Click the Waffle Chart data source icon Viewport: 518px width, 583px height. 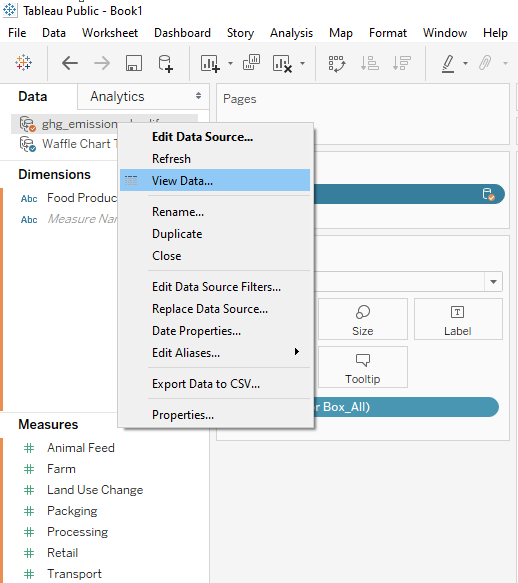point(28,144)
